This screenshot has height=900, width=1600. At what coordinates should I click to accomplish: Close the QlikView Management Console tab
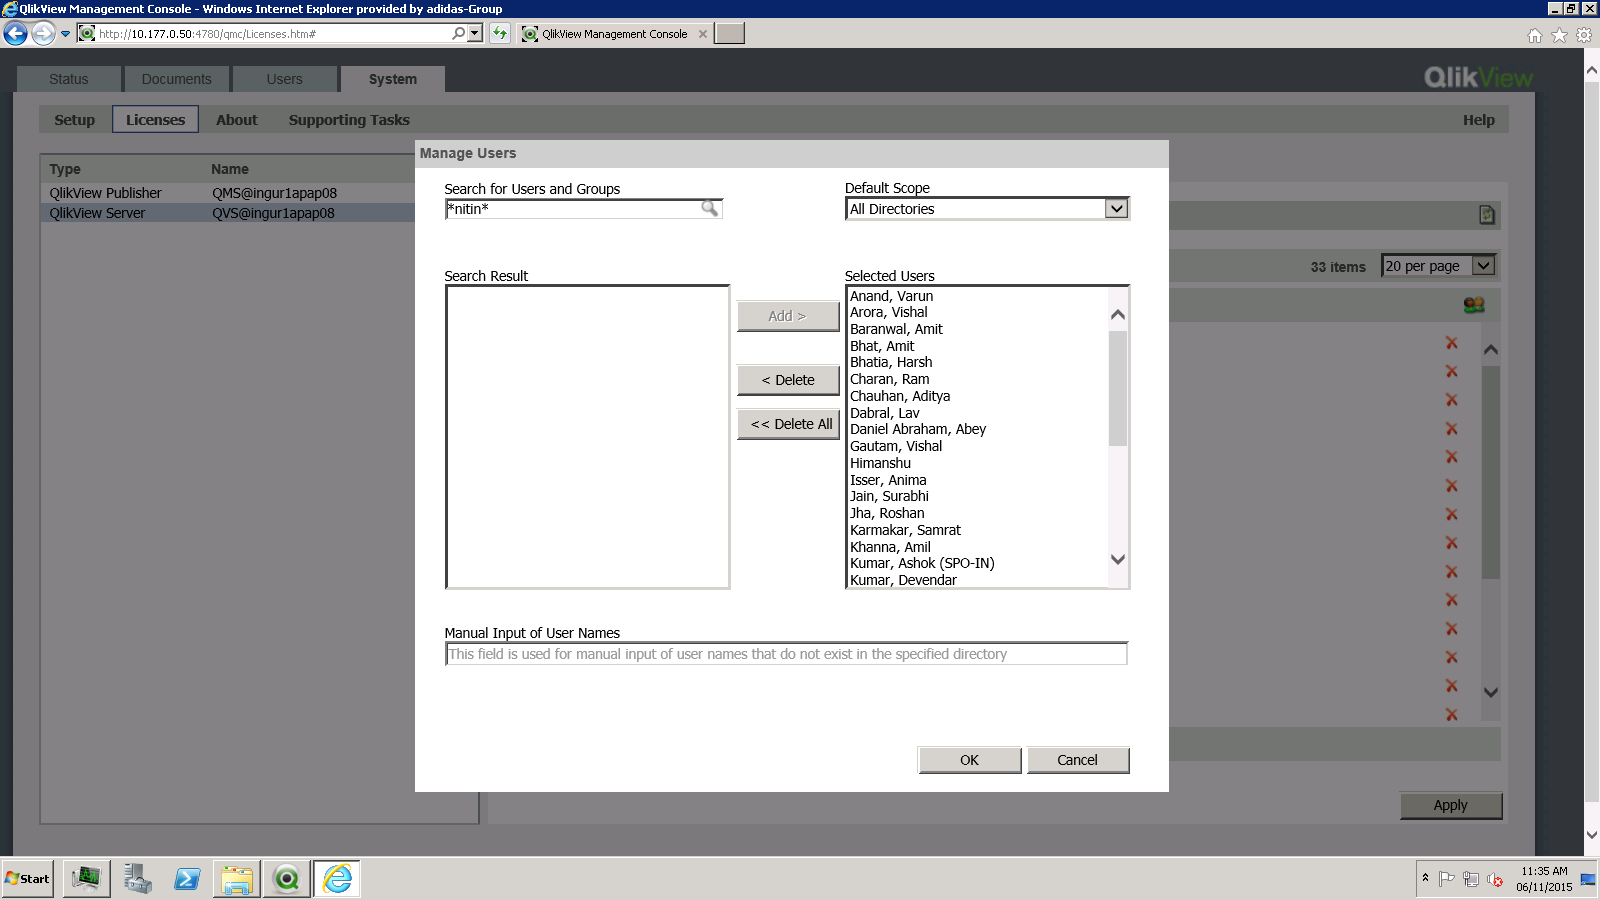coord(703,34)
